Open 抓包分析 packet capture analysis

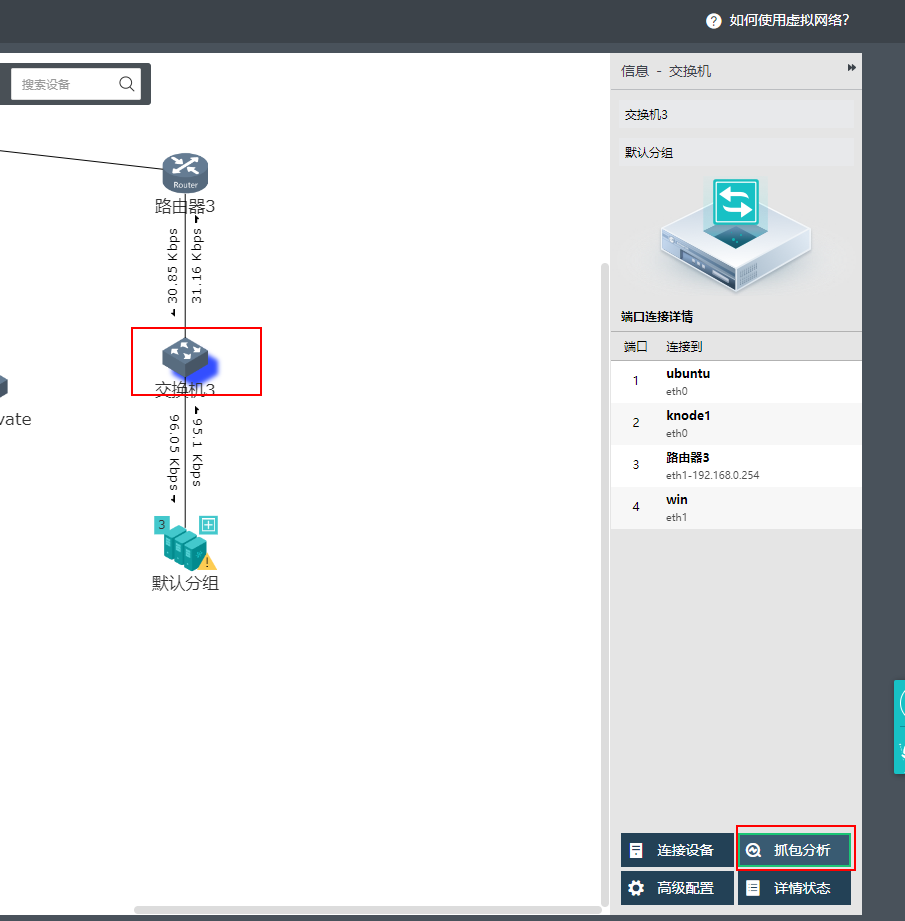point(795,850)
